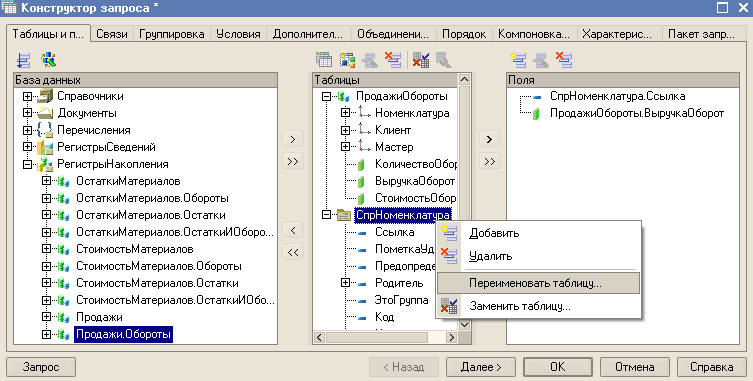Expand the Номенклатура dimension in Таблицы
The image size is (753, 381).
tap(345, 113)
